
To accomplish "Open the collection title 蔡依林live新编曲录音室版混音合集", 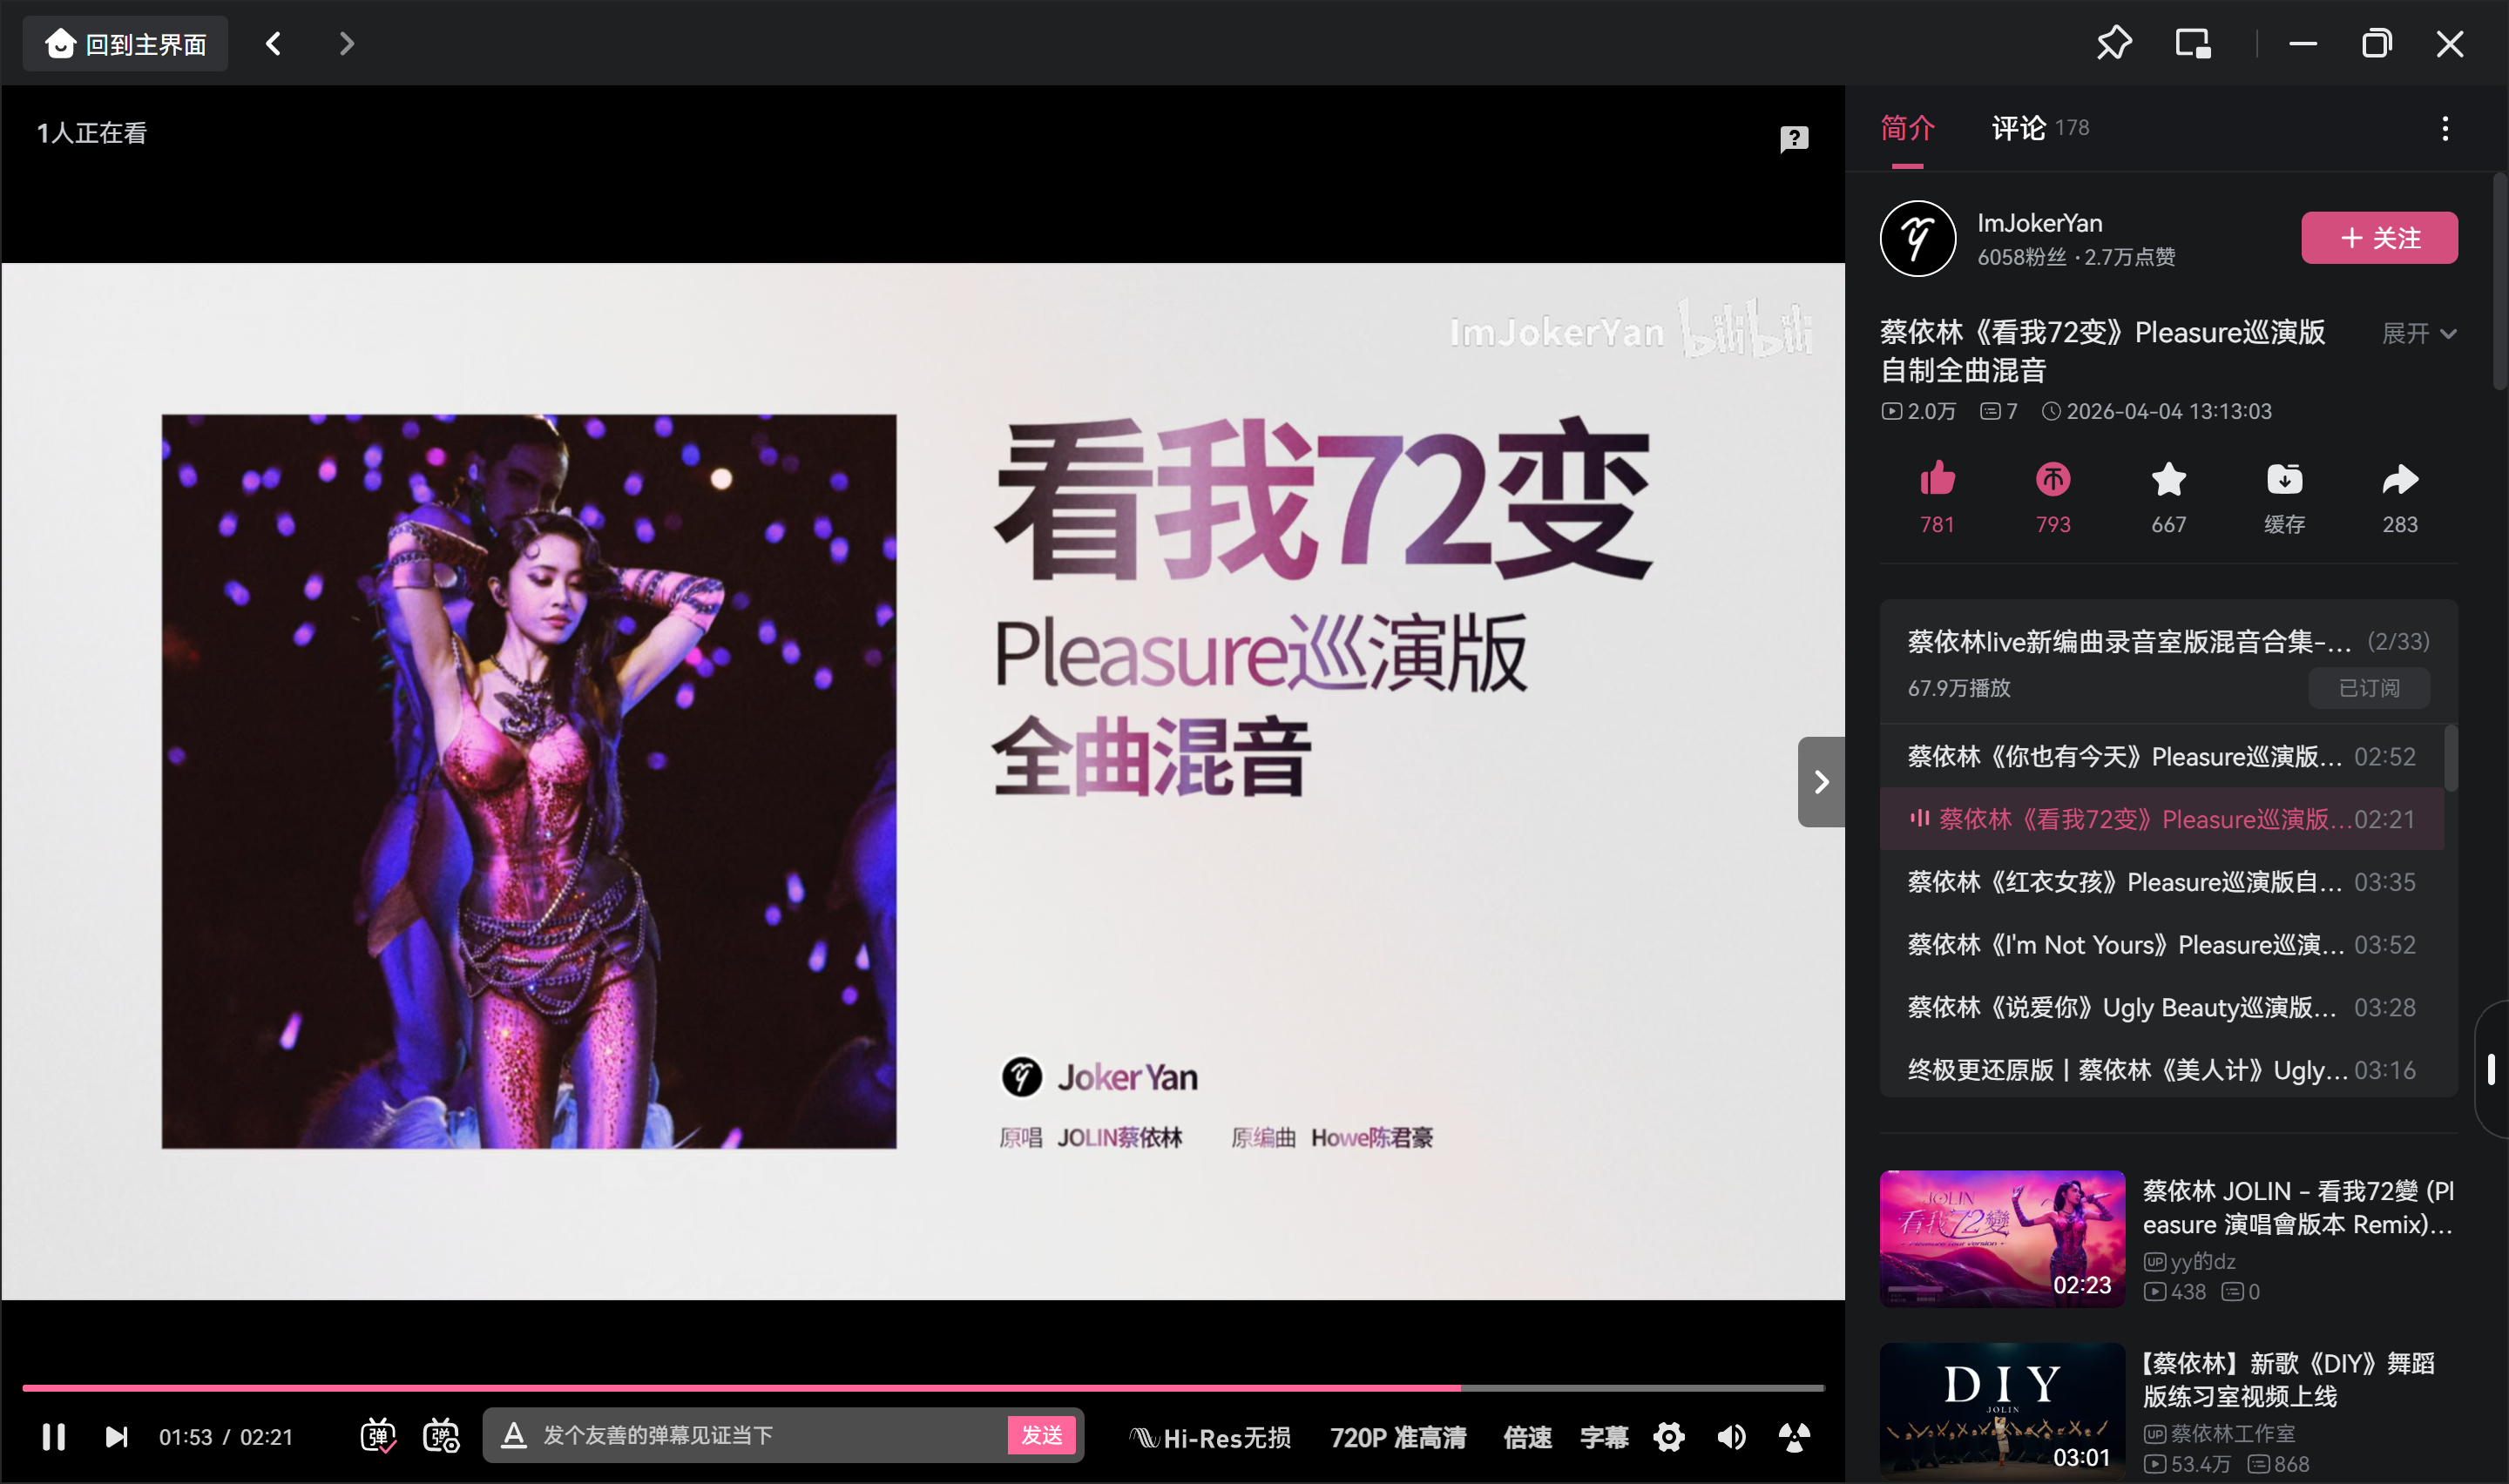I will pyautogui.click(x=2129, y=641).
